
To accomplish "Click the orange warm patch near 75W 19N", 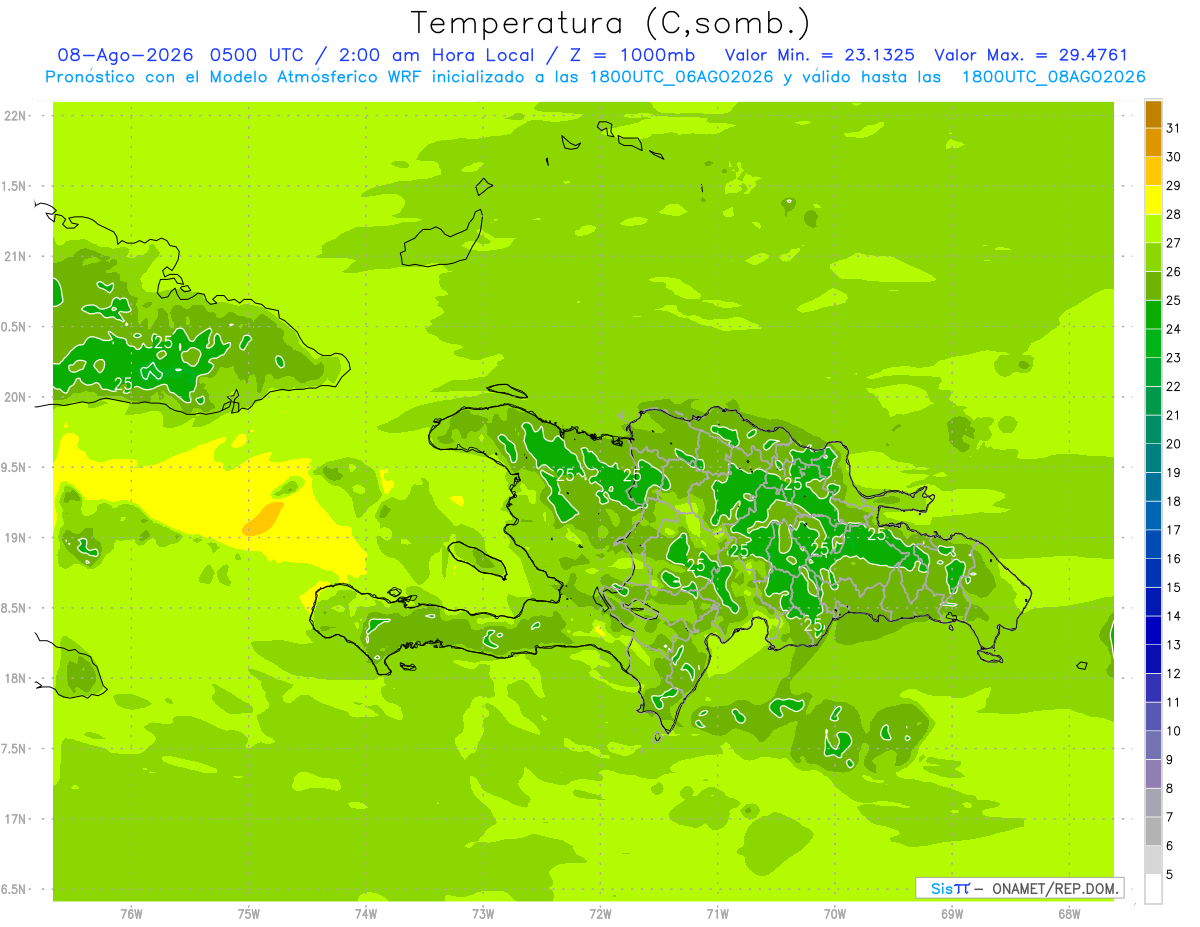I will 262,519.
